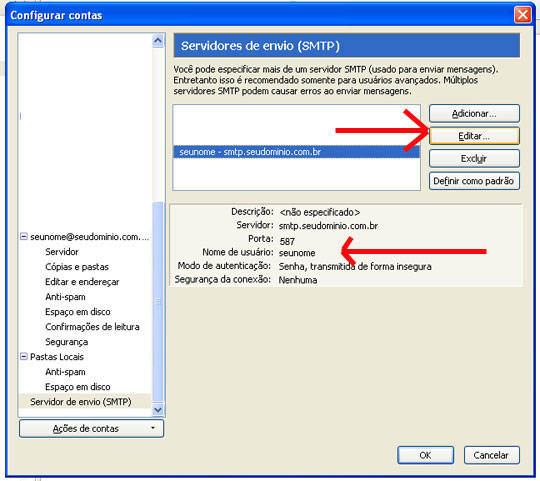Viewport: 540px width, 481px height.
Task: Open Confirmações de leitura settings
Action: pos(92,327)
